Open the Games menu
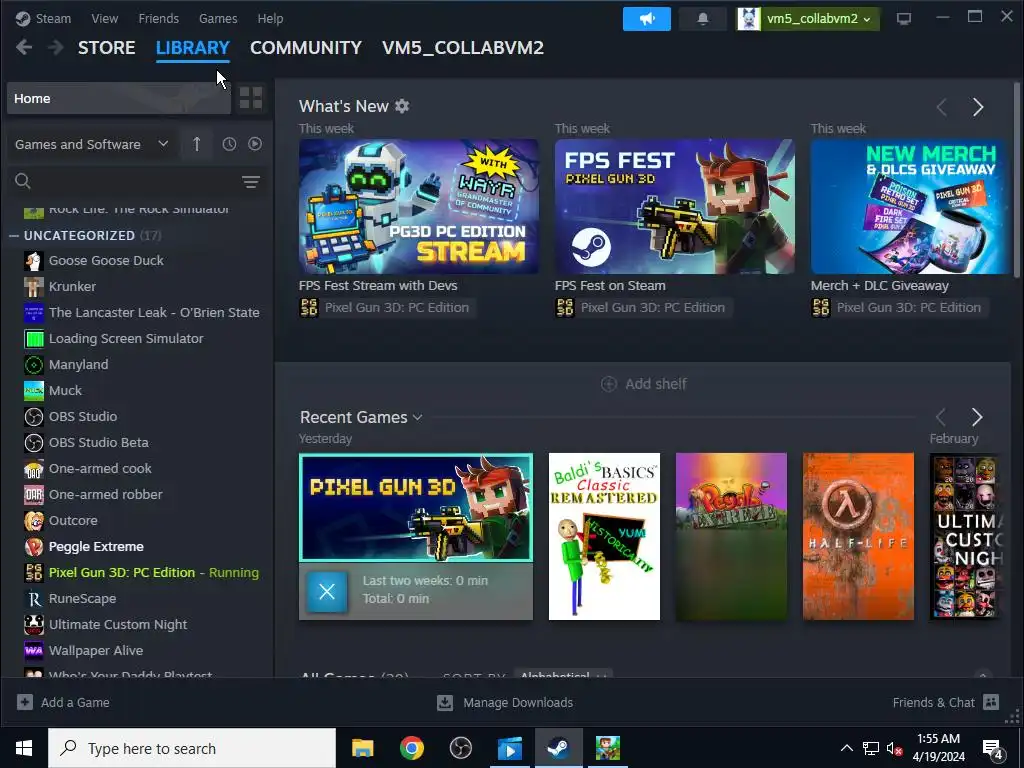This screenshot has height=768, width=1024. [x=218, y=18]
